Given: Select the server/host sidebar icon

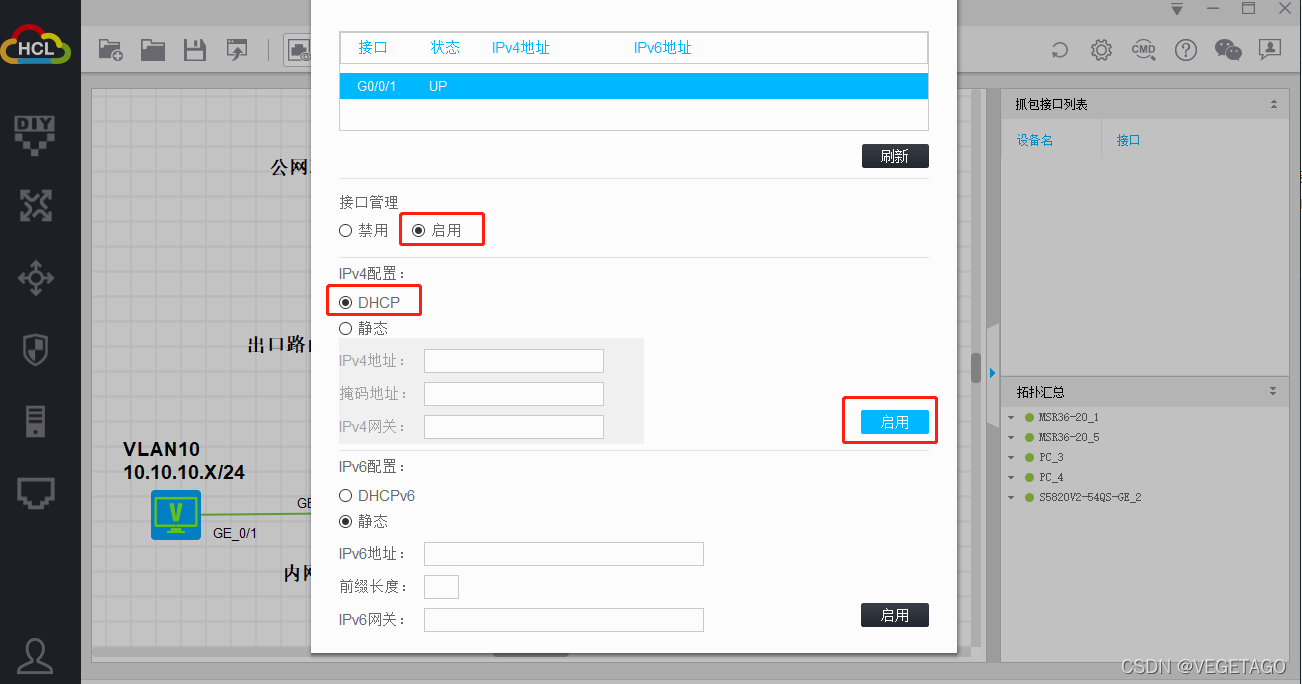Looking at the screenshot, I should 36,421.
